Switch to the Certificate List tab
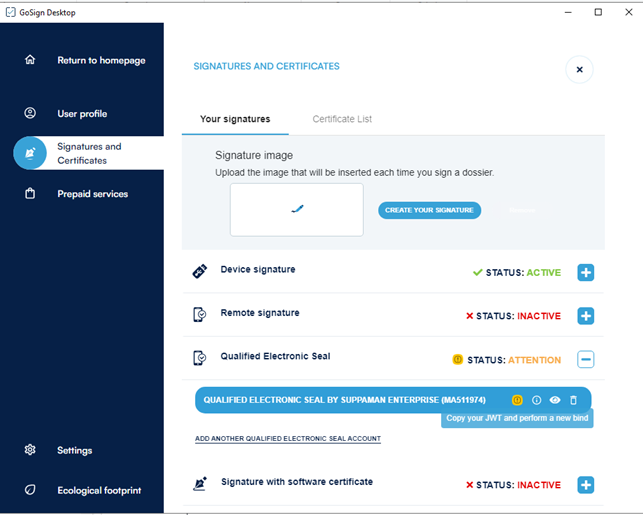This screenshot has width=643, height=515. 342,119
